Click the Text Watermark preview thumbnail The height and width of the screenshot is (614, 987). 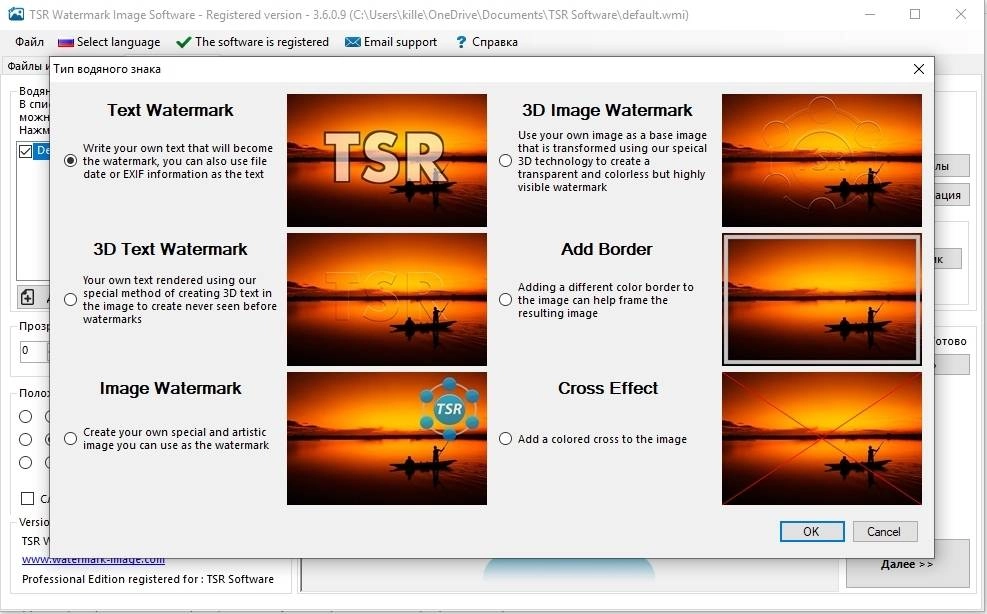pyautogui.click(x=386, y=161)
